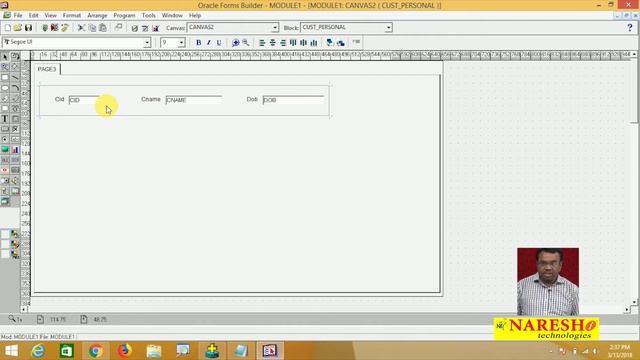Click the Paste toolbar icon

tap(103, 28)
